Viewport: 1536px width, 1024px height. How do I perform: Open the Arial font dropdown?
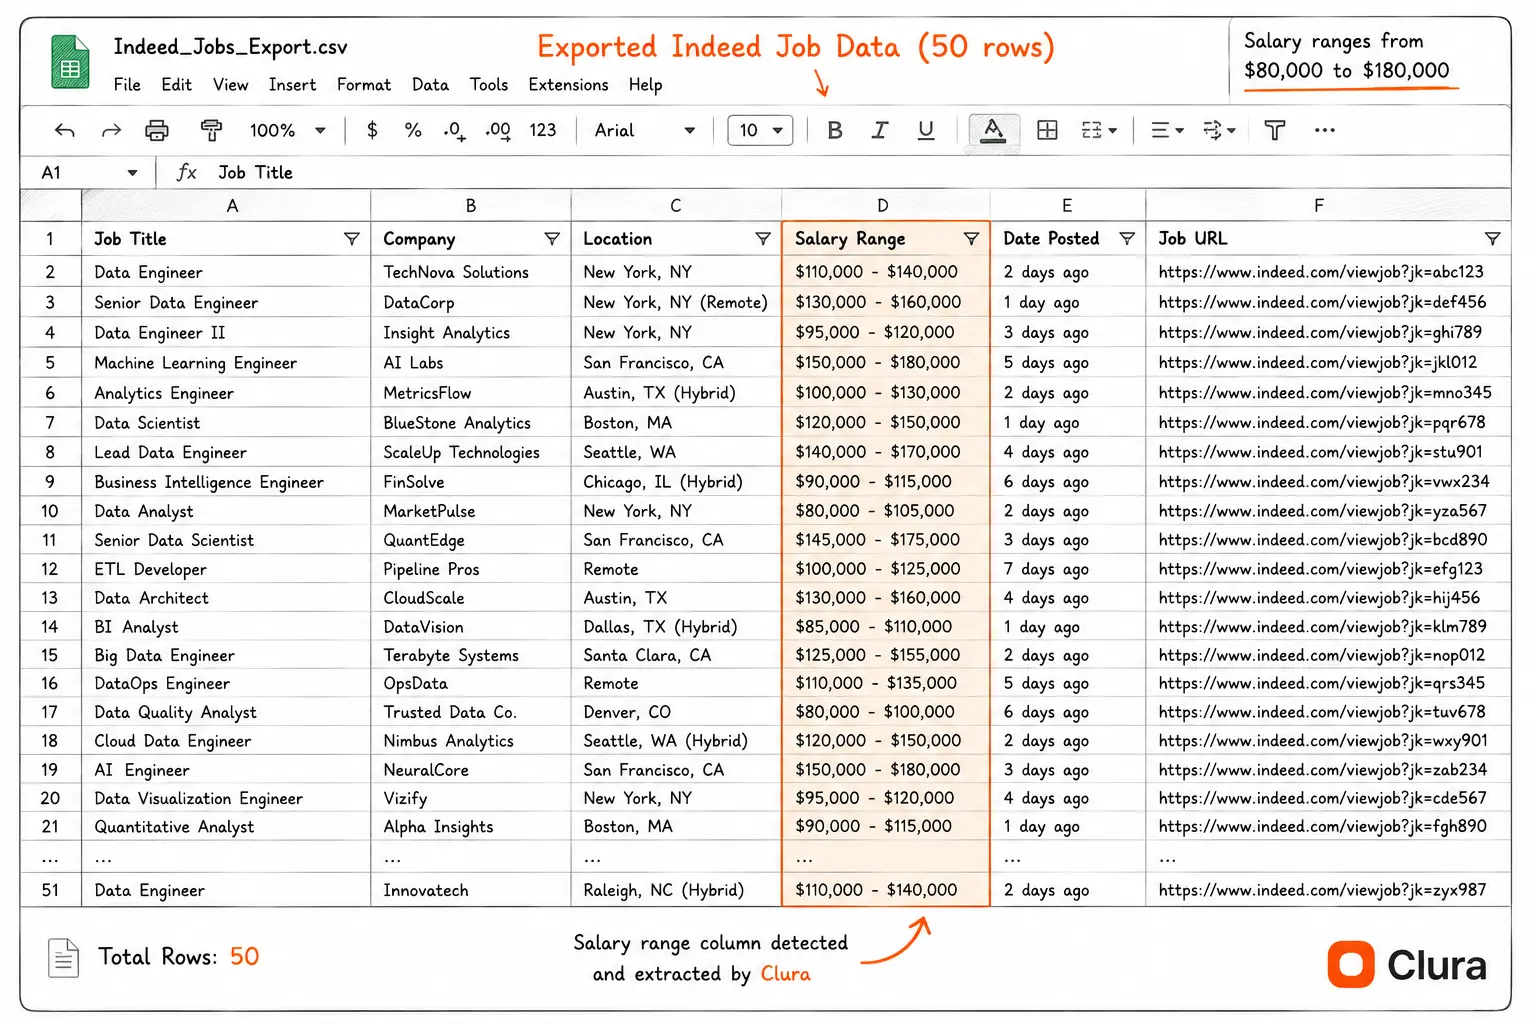click(x=645, y=130)
